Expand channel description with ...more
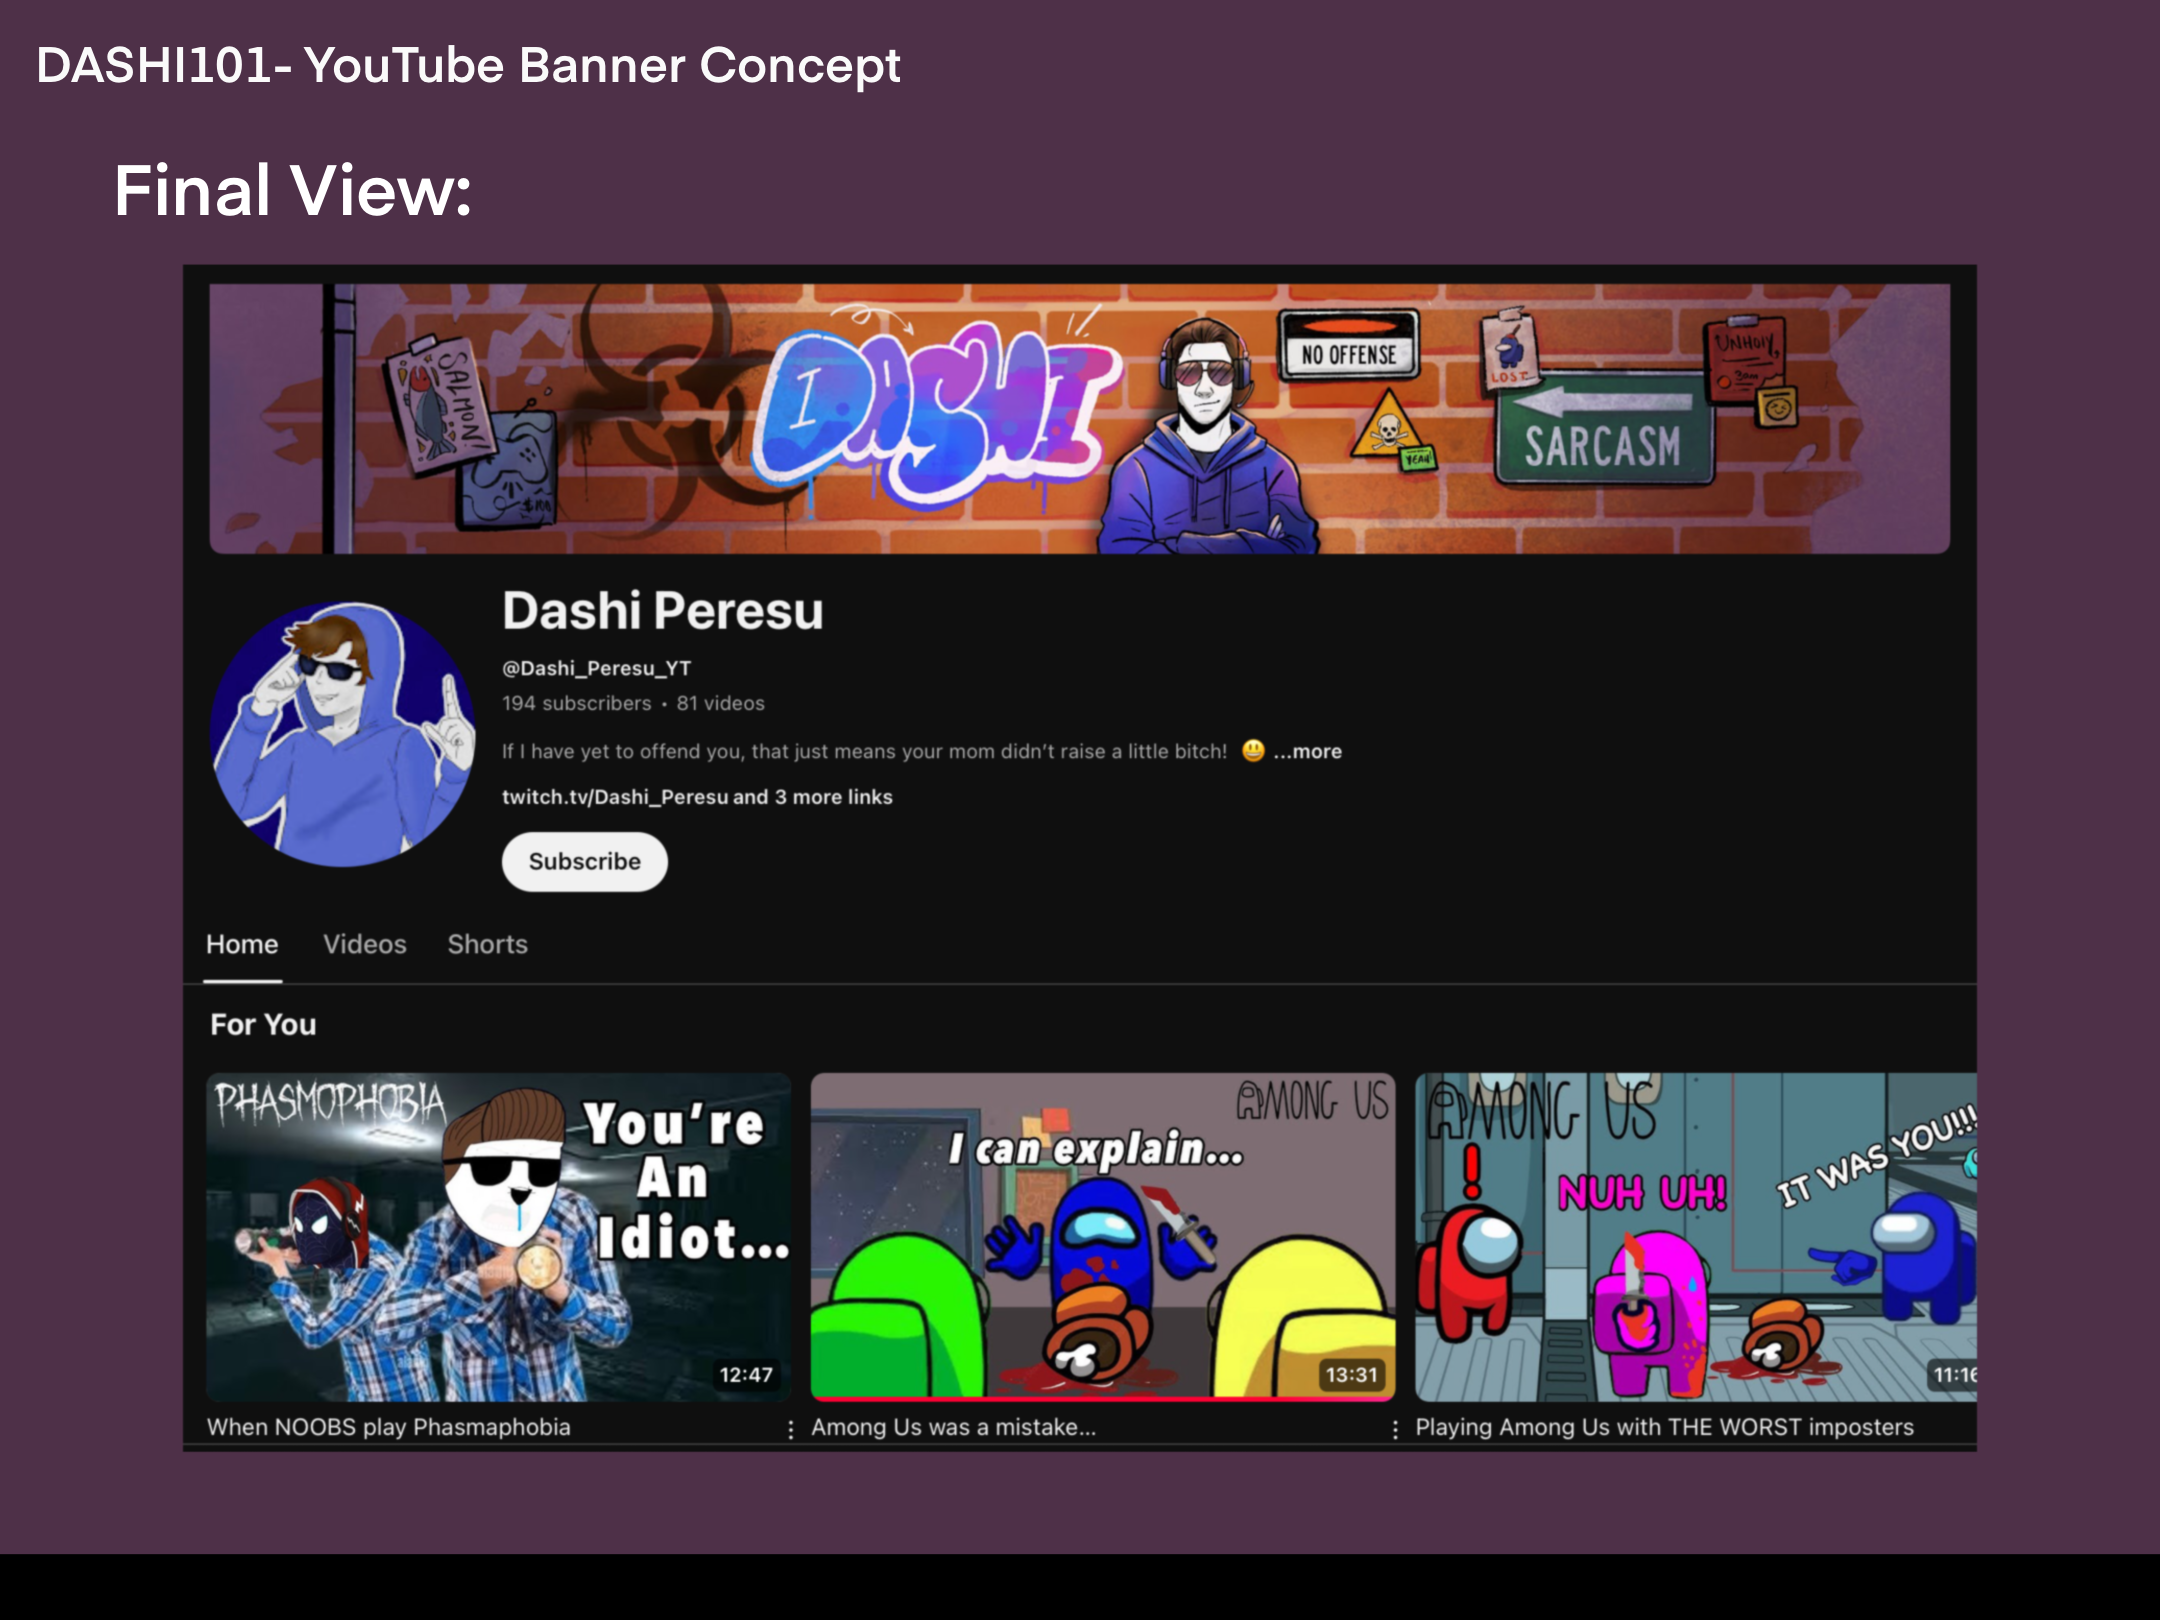The height and width of the screenshot is (1620, 2160). [1307, 751]
